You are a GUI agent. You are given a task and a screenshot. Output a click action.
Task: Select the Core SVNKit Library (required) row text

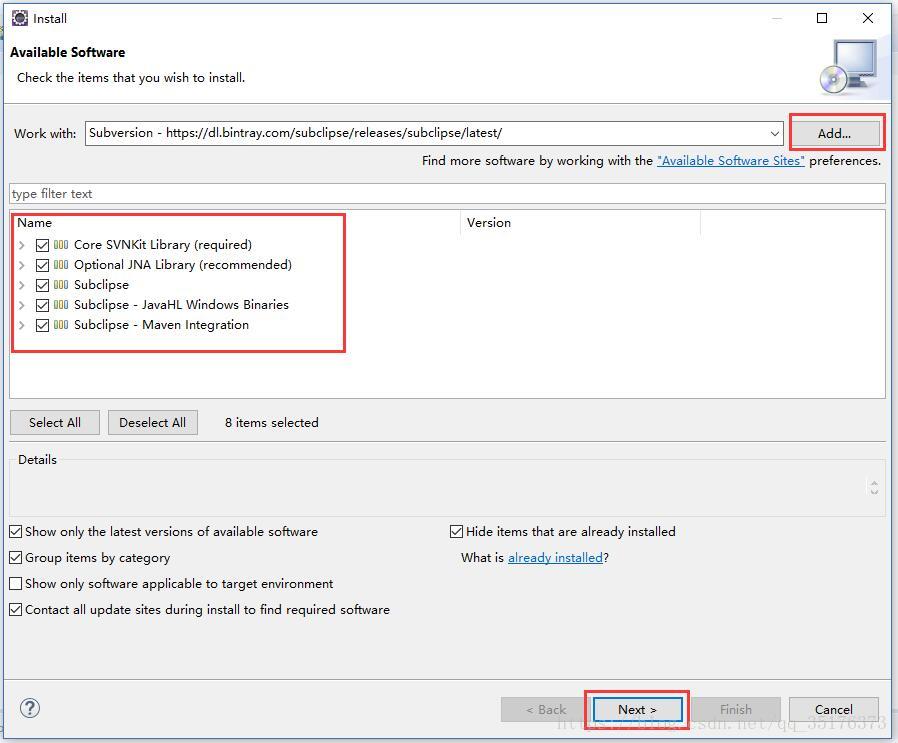[x=163, y=245]
